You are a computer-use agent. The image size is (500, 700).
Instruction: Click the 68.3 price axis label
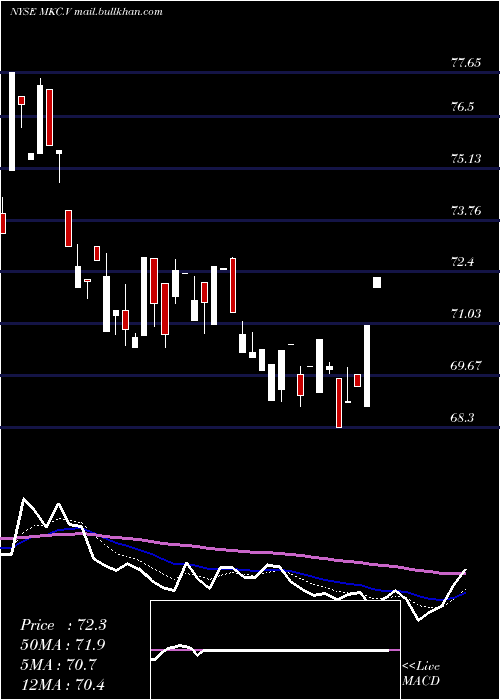point(463,417)
